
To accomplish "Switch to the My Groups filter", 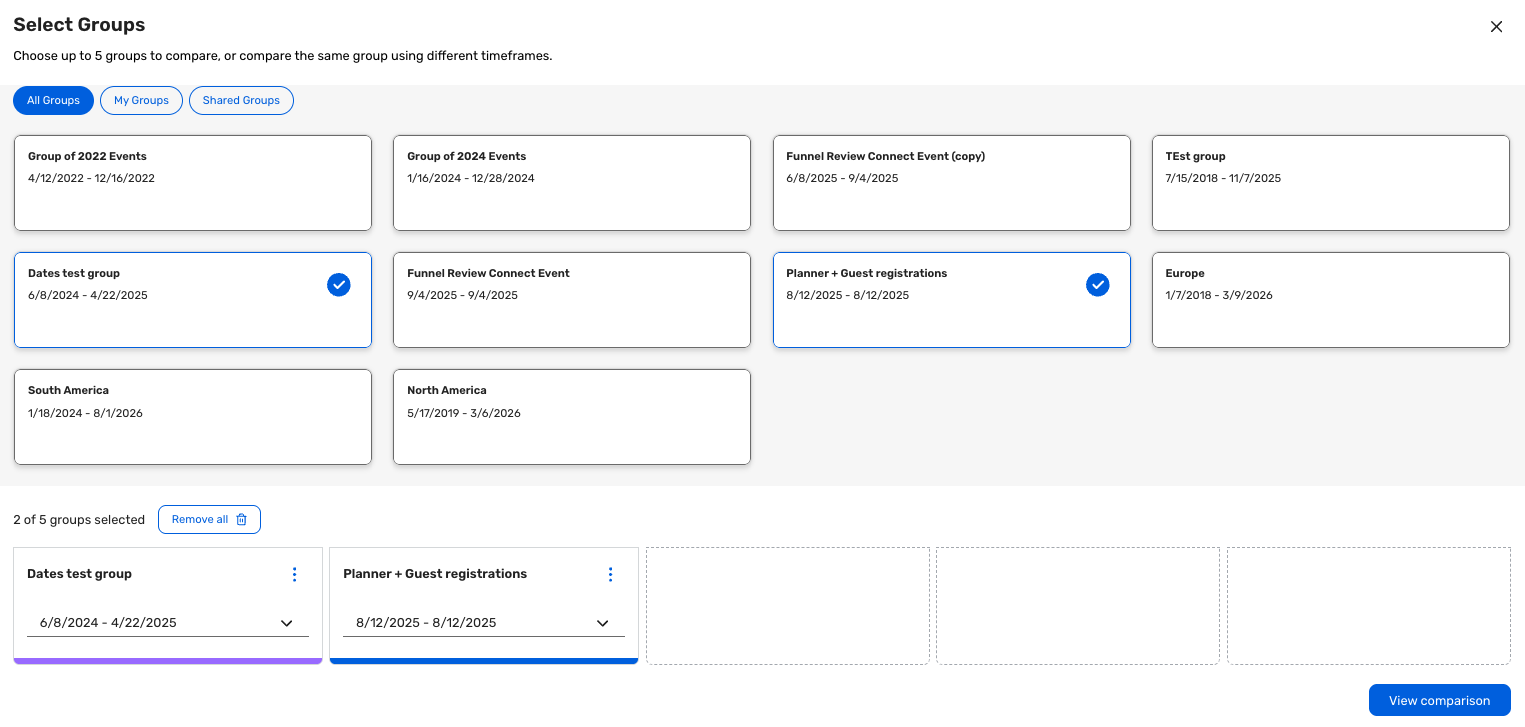I will (x=141, y=101).
